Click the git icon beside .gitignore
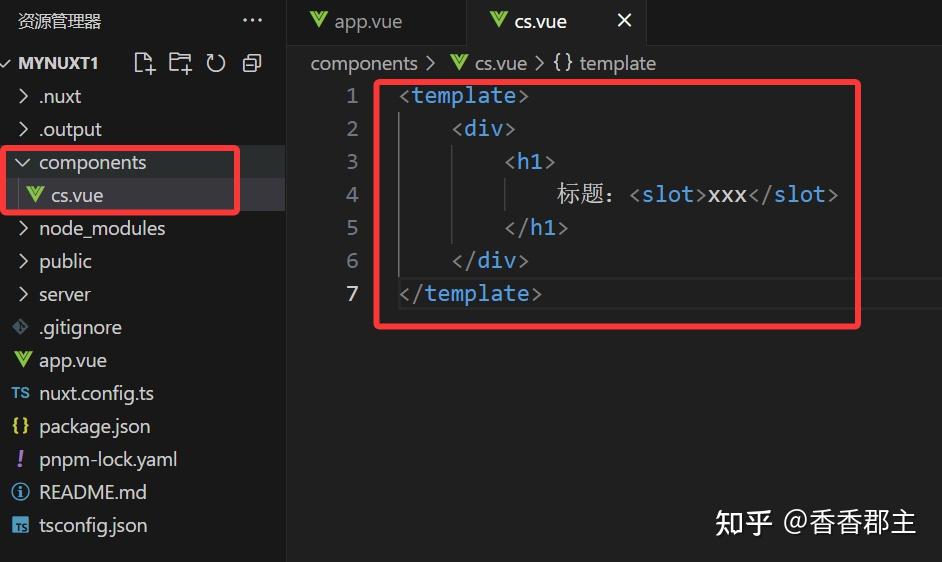942x562 pixels. tap(20, 326)
